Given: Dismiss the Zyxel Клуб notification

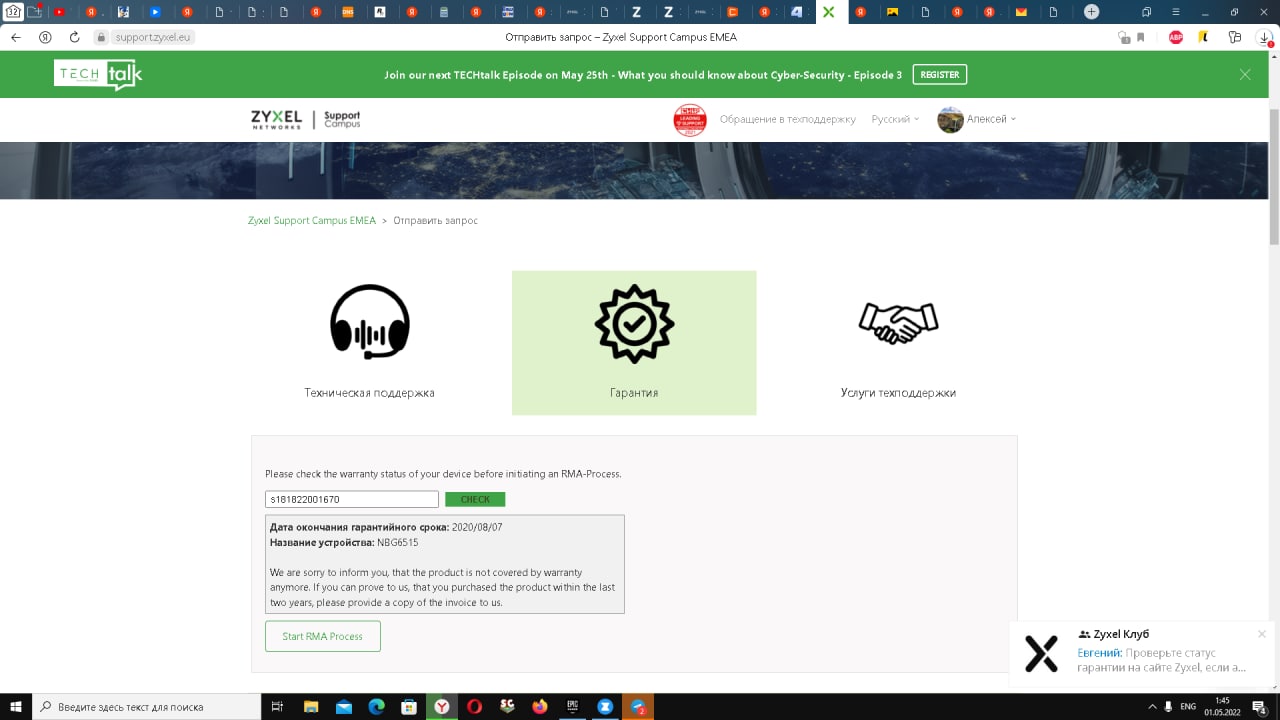Looking at the screenshot, I should [x=1262, y=634].
